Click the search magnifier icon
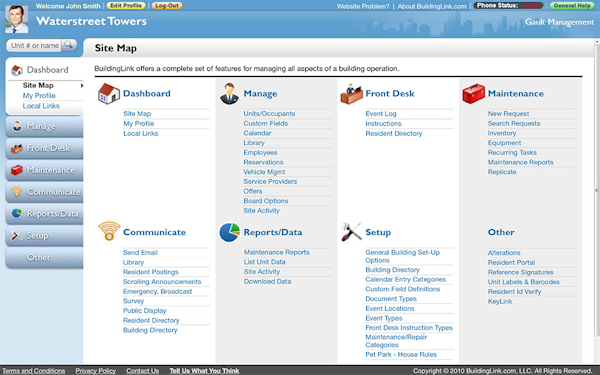This screenshot has height=375, width=600. 69,45
